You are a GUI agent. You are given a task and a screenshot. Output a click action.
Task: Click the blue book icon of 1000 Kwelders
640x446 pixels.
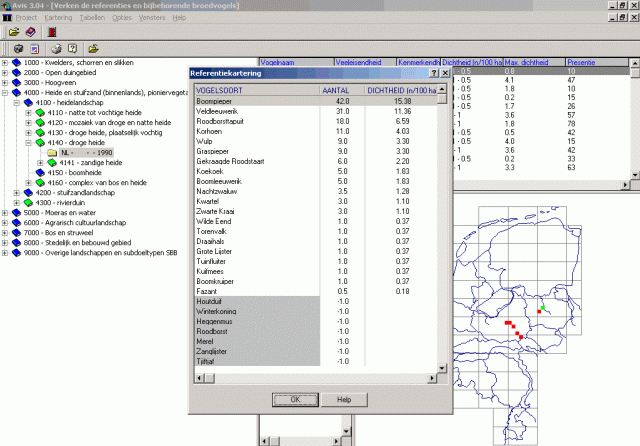click(16, 62)
